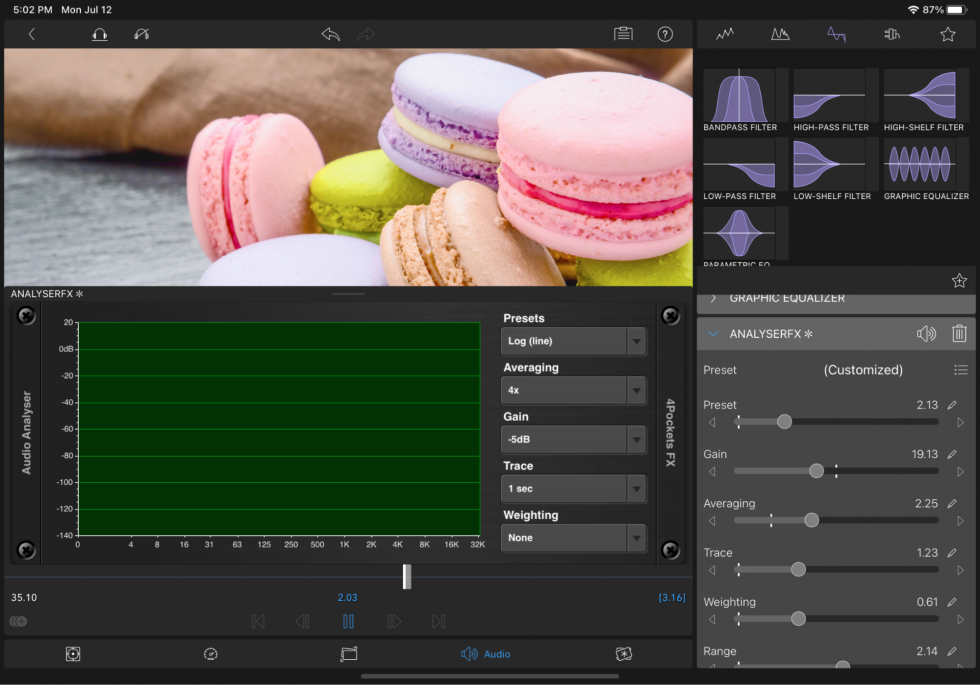
Task: Delete the AnalyserFX effect with the trash icon
Action: point(959,333)
